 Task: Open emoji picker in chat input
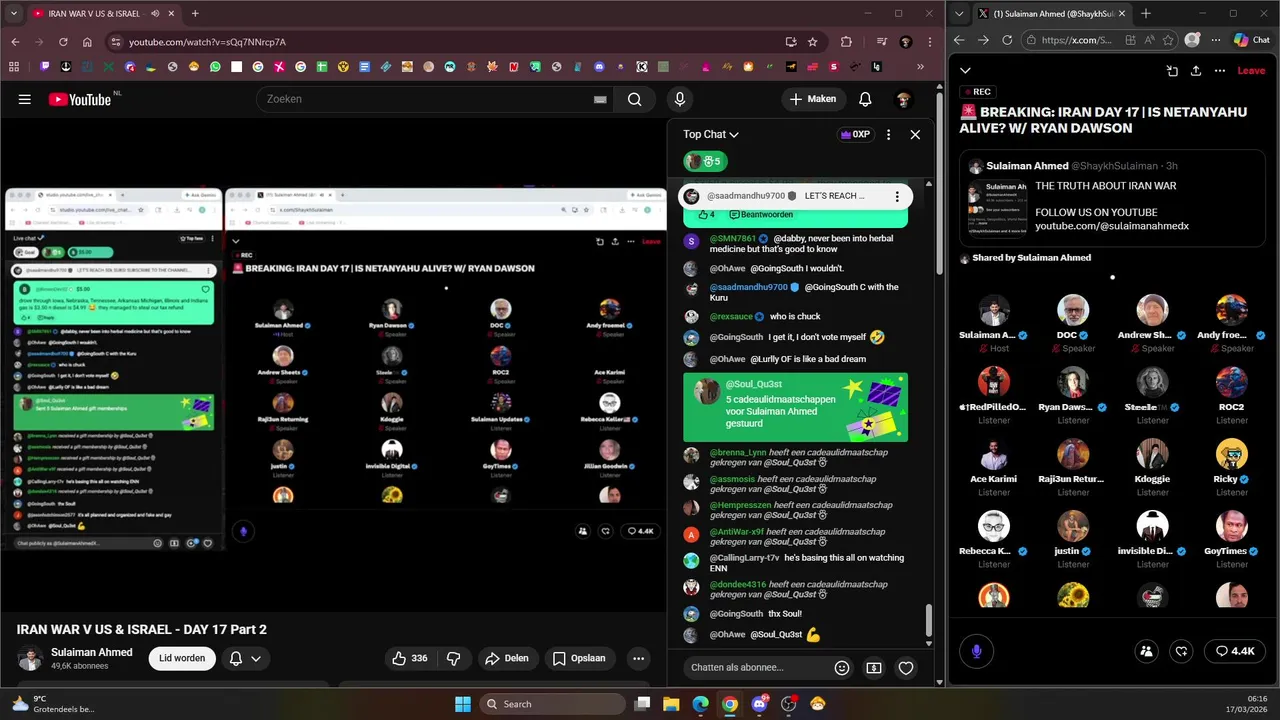click(842, 668)
